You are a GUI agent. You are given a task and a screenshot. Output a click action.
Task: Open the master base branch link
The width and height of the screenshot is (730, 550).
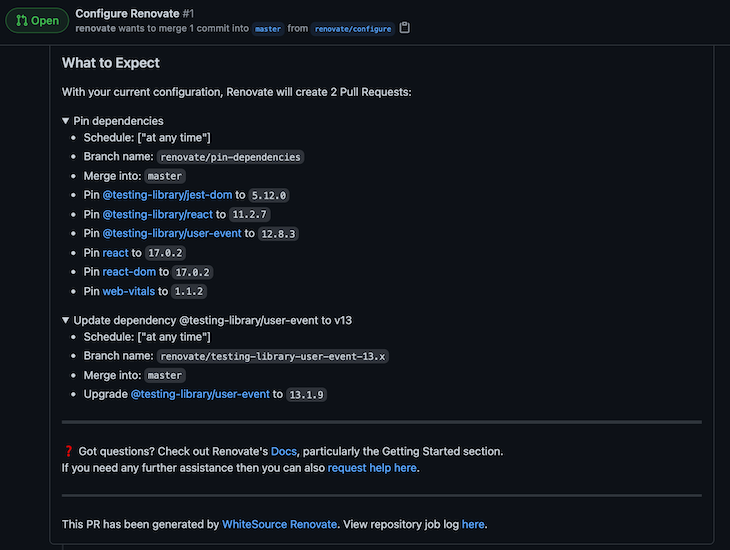click(268, 29)
